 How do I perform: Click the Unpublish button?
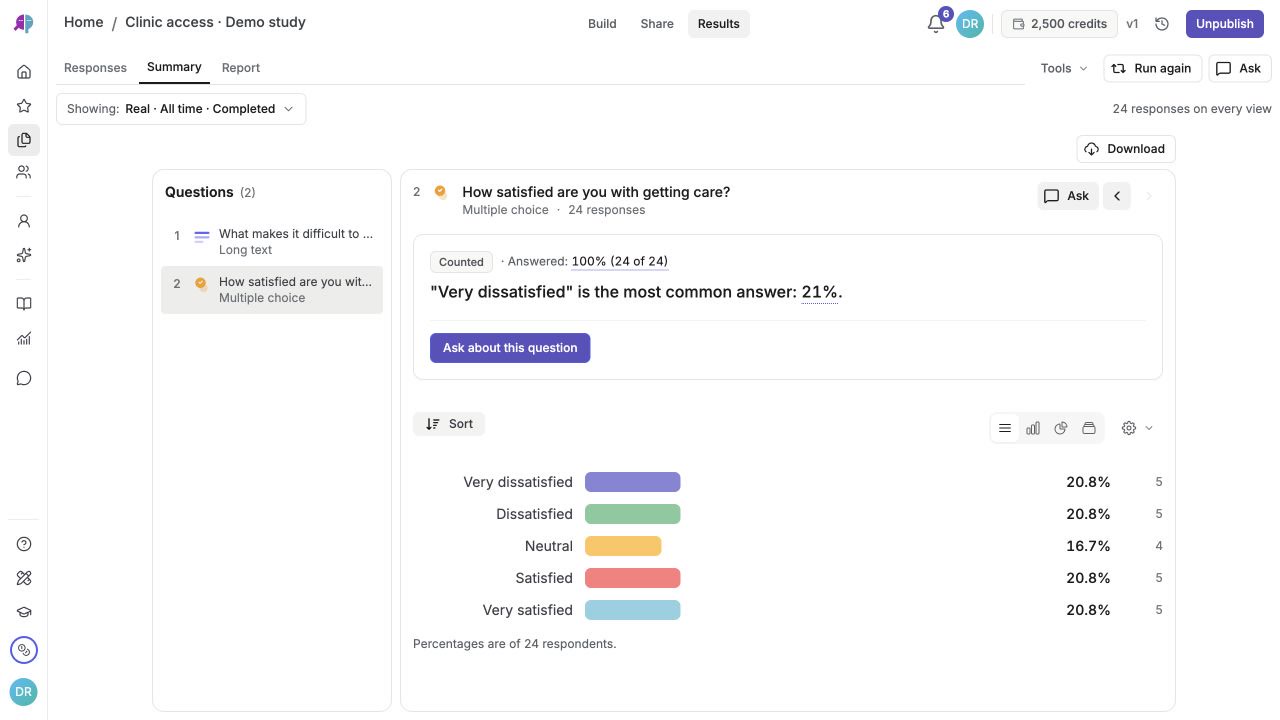coord(1224,24)
